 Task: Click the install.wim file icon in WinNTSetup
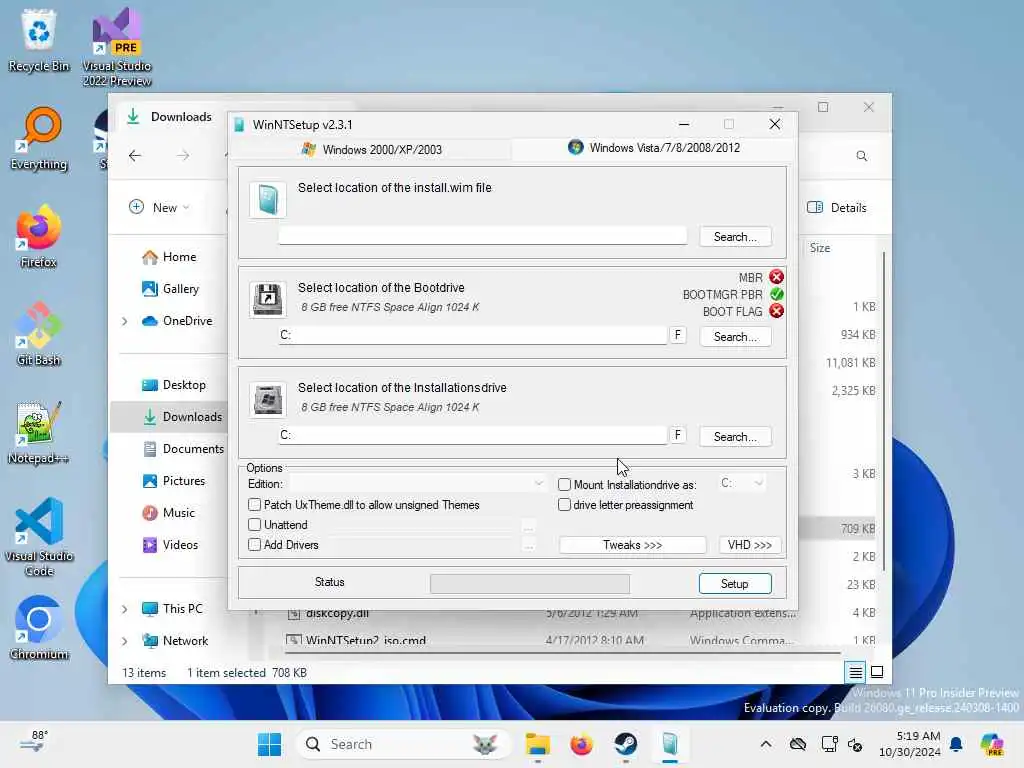(x=268, y=199)
